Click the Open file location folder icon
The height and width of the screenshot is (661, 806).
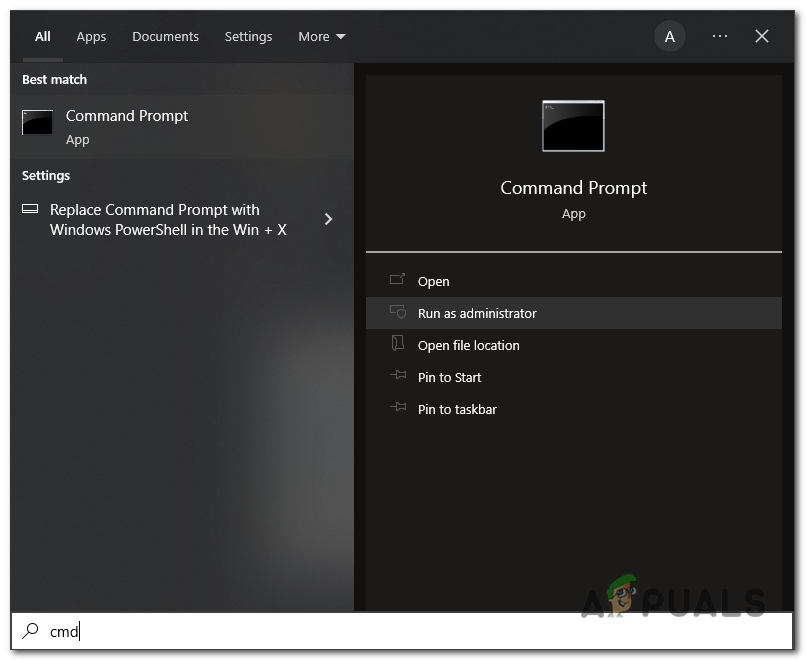pyautogui.click(x=399, y=345)
